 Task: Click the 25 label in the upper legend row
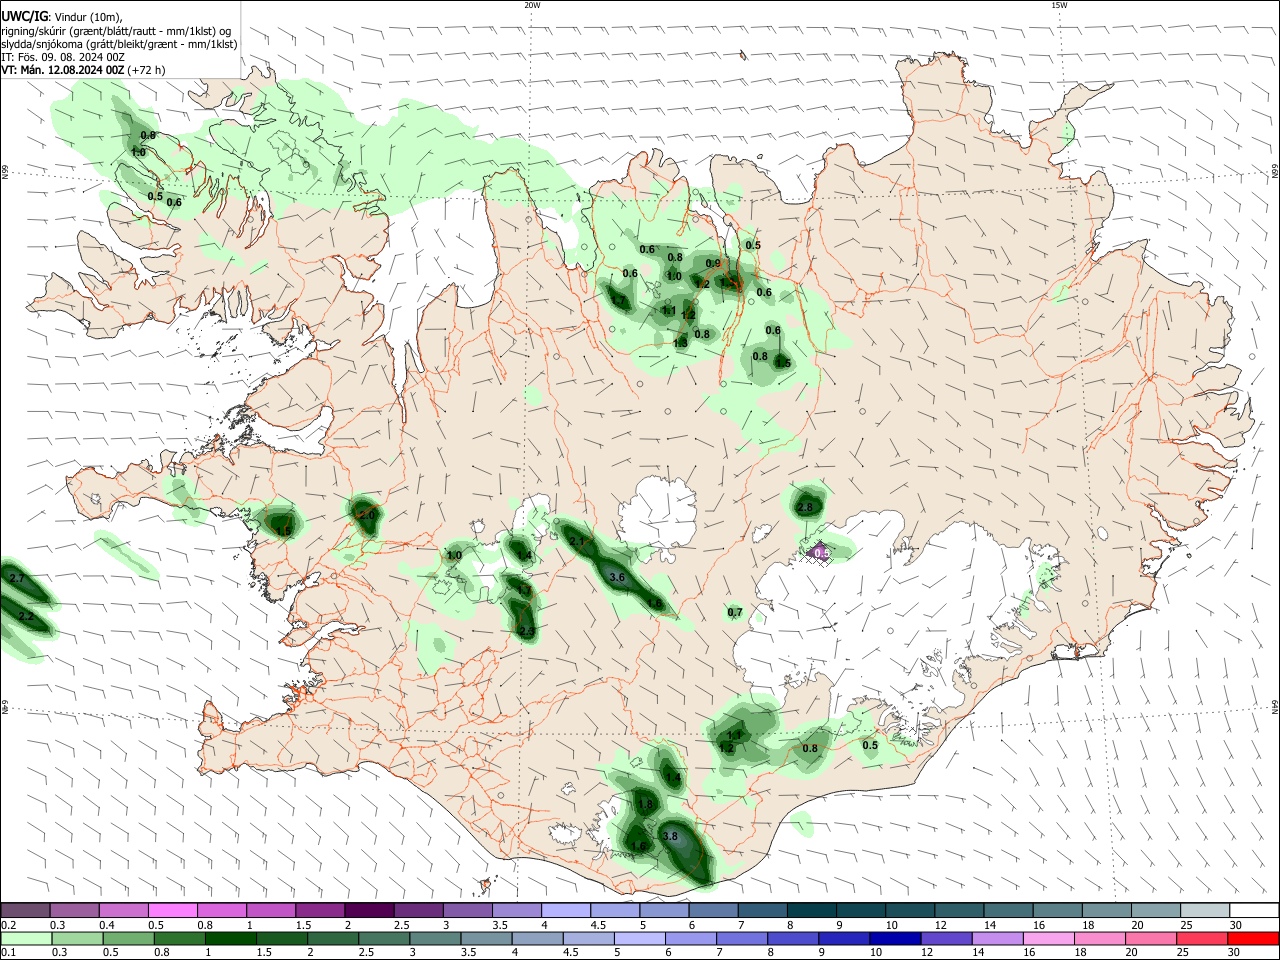(x=1186, y=925)
